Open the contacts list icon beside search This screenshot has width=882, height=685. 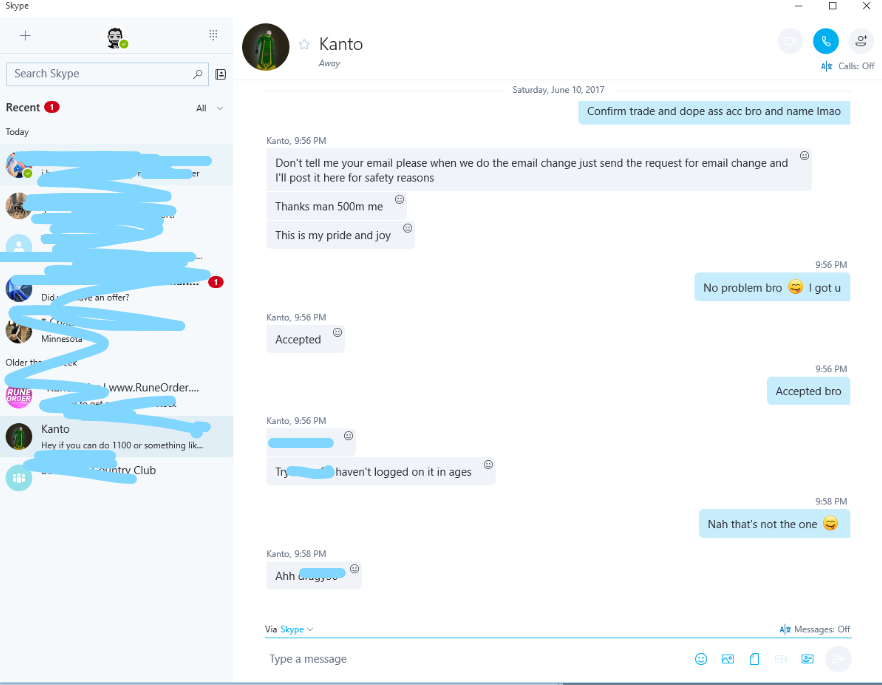tap(220, 74)
